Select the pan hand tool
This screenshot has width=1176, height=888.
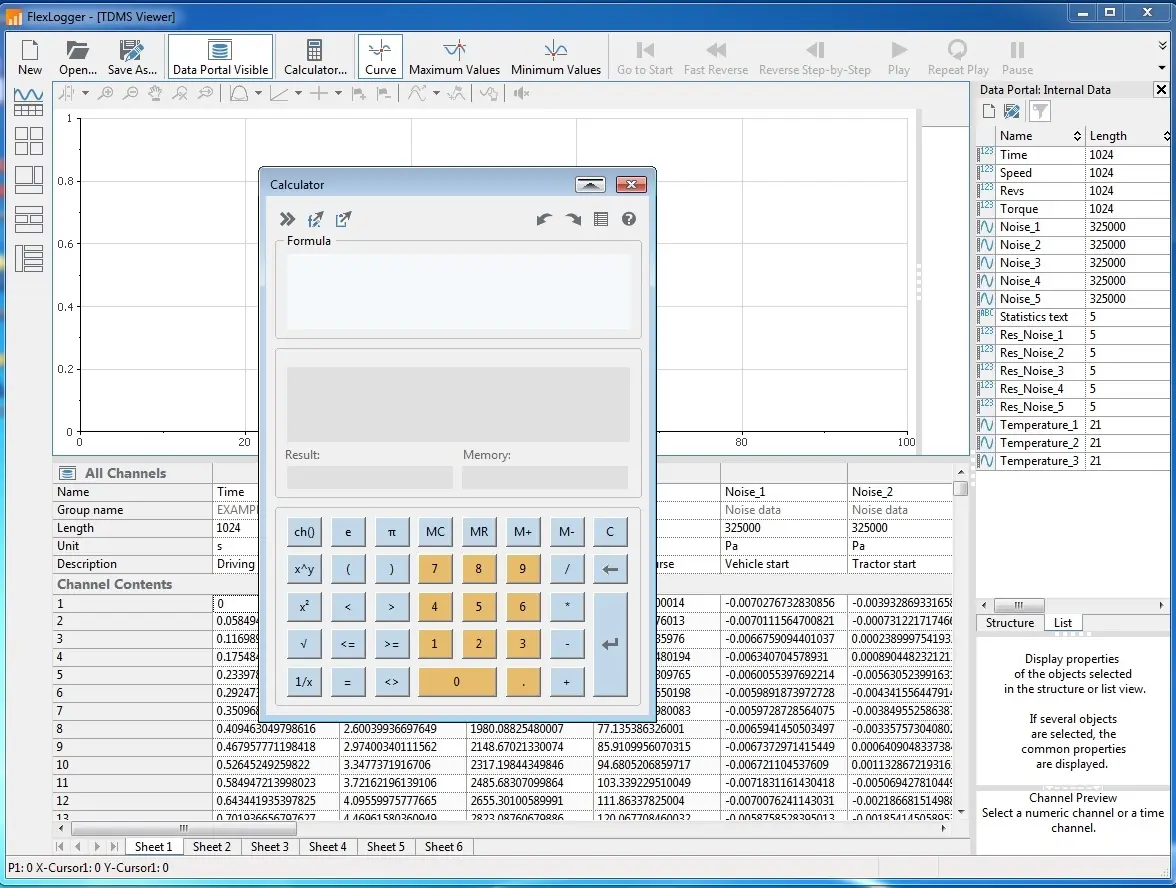[155, 93]
